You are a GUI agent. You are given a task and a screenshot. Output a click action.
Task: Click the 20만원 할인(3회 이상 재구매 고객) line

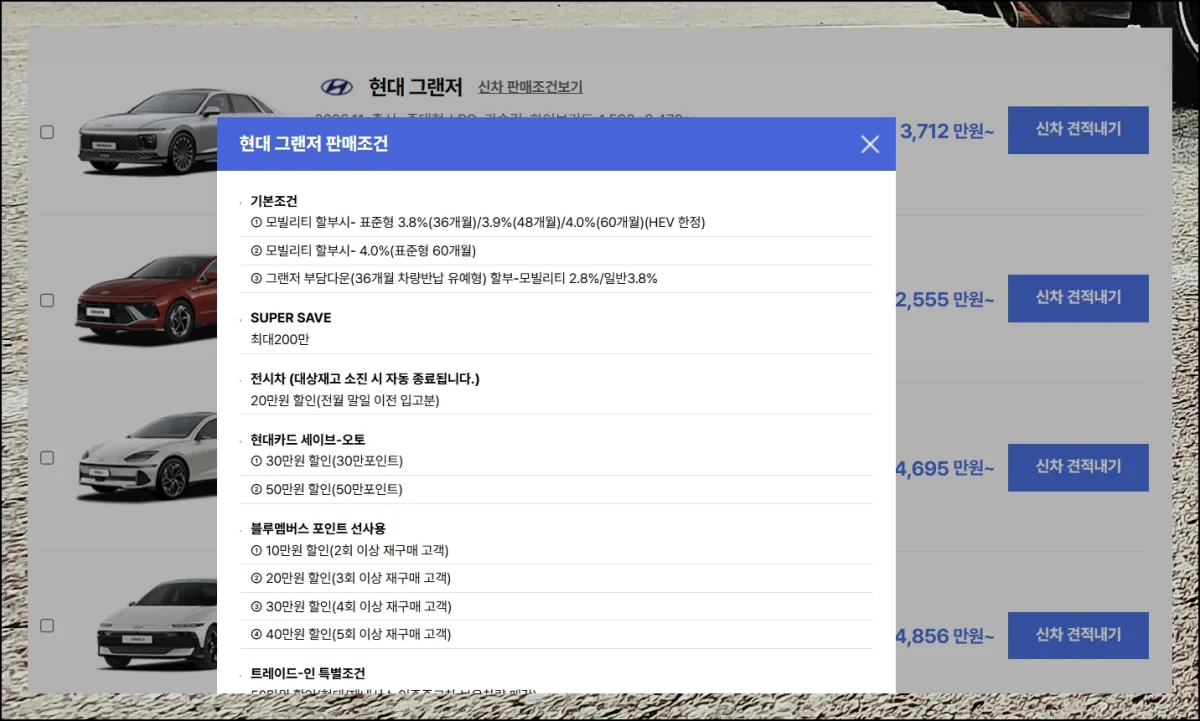351,578
